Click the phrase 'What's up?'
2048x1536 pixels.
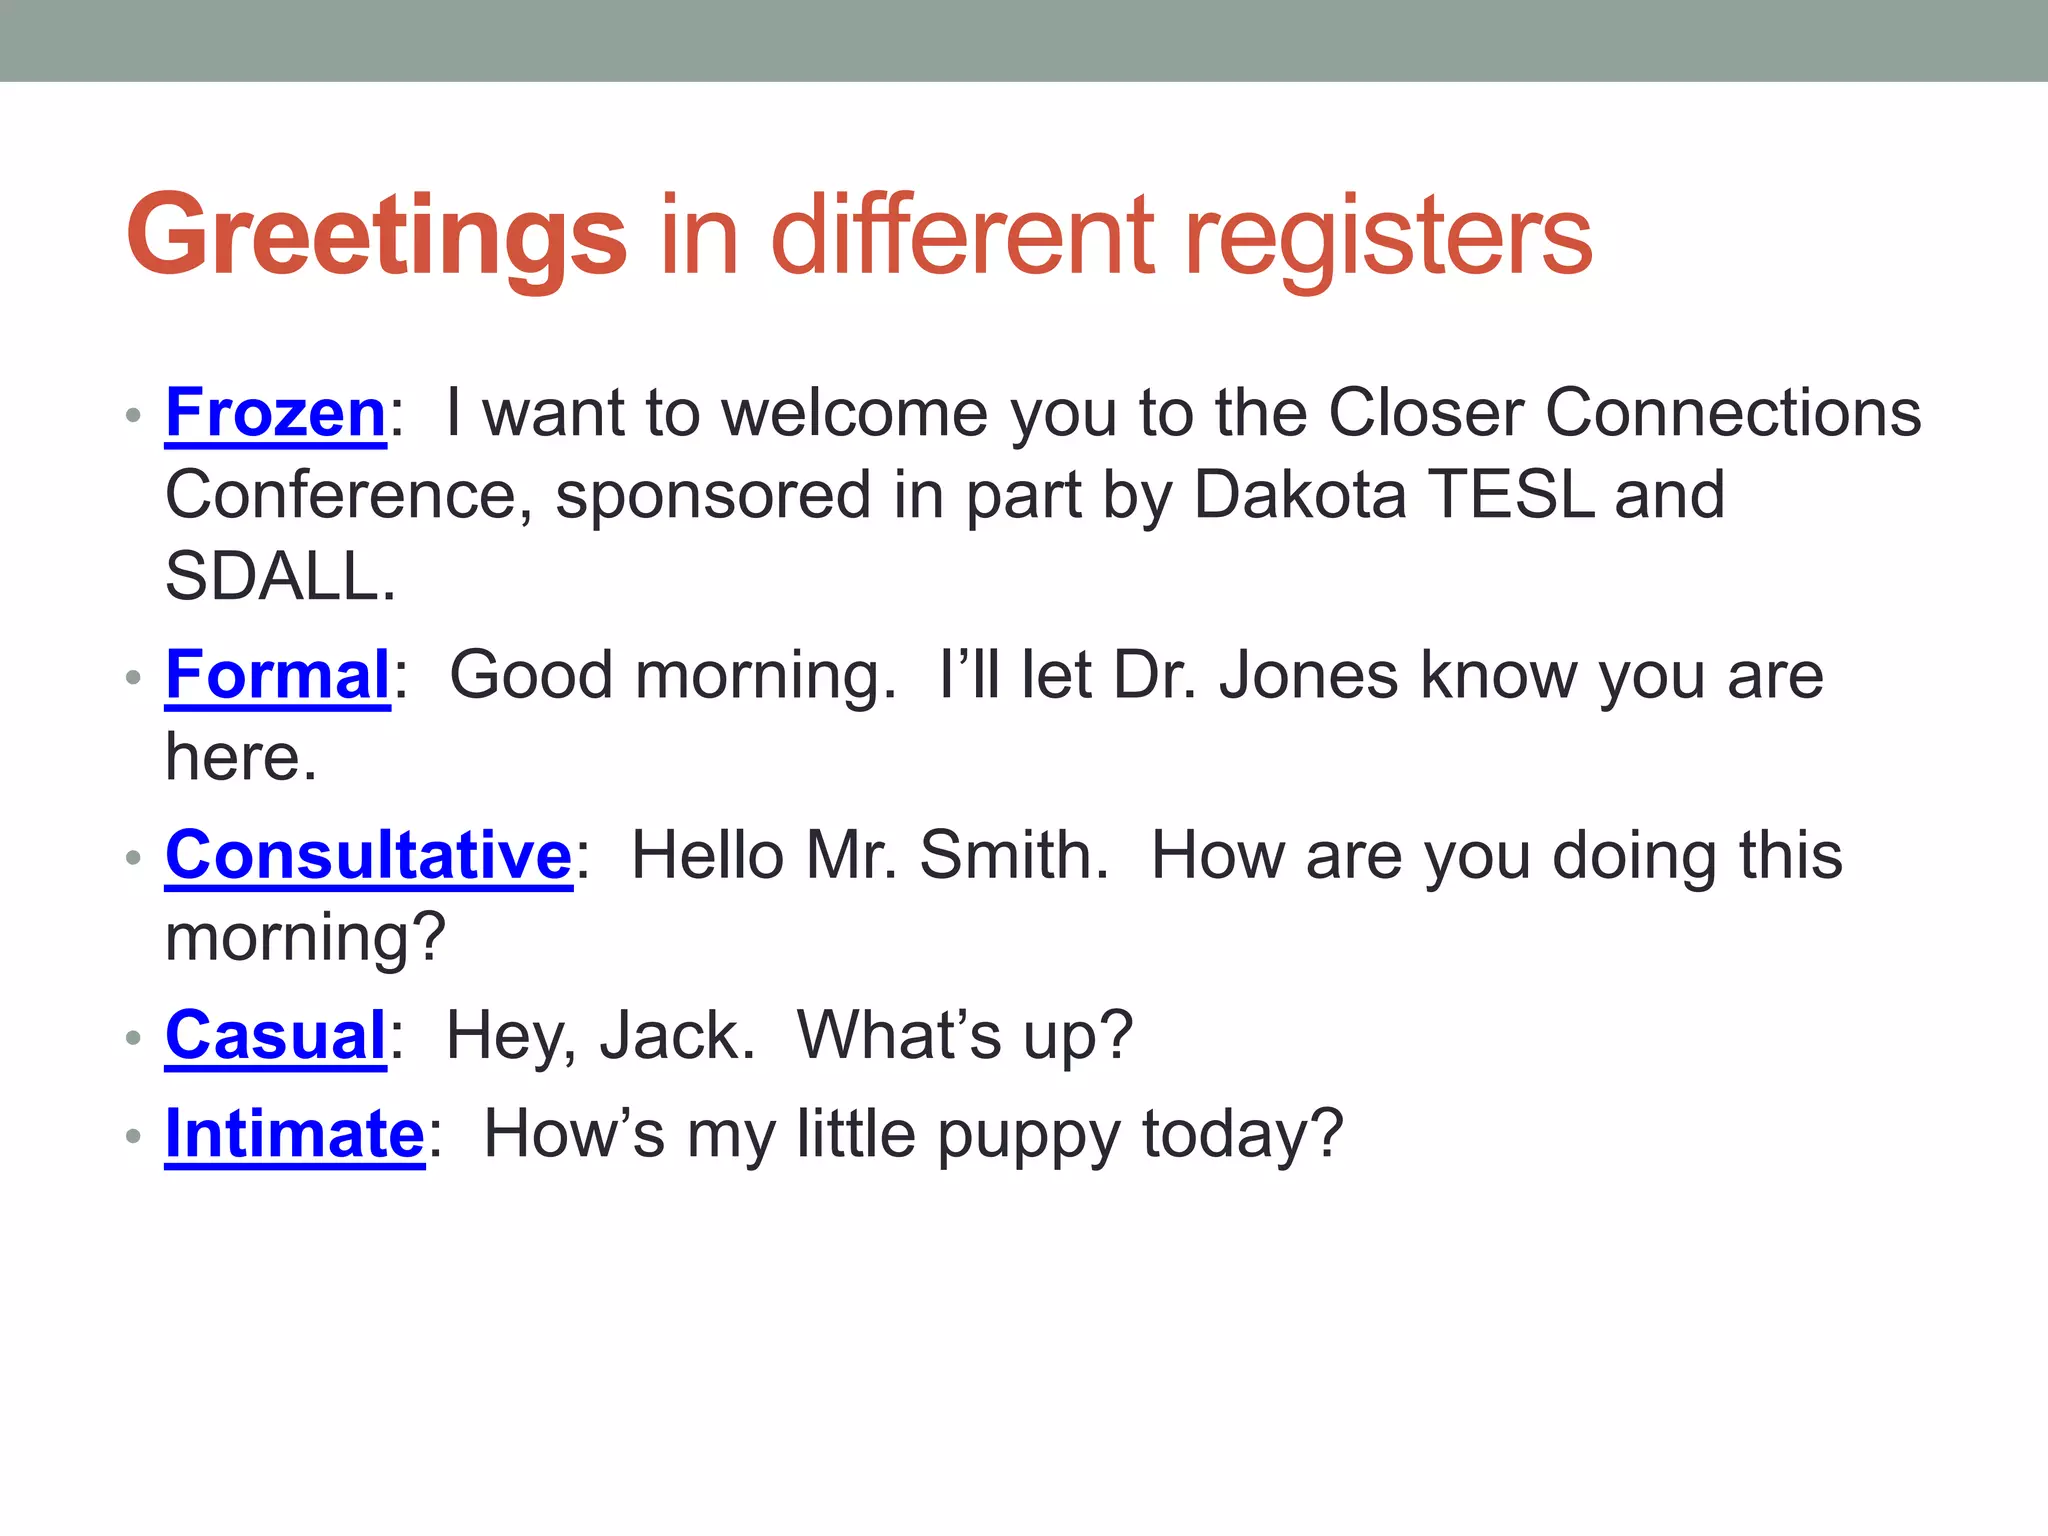coord(964,1035)
